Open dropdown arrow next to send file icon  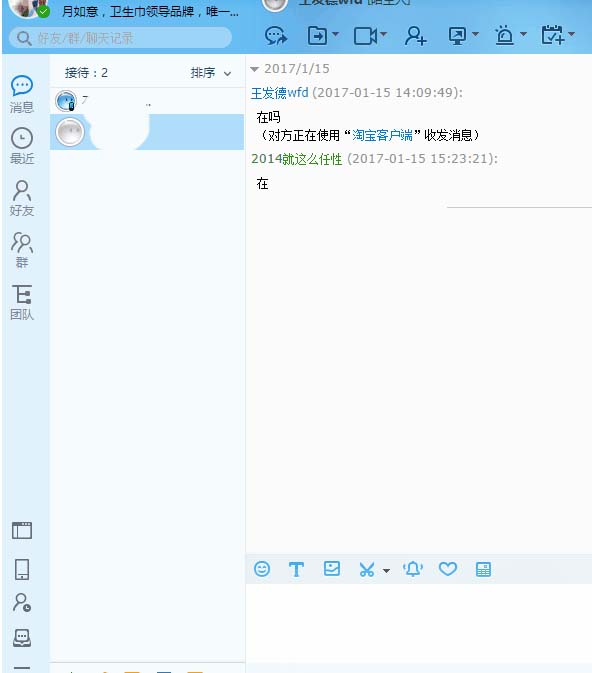pyautogui.click(x=336, y=34)
